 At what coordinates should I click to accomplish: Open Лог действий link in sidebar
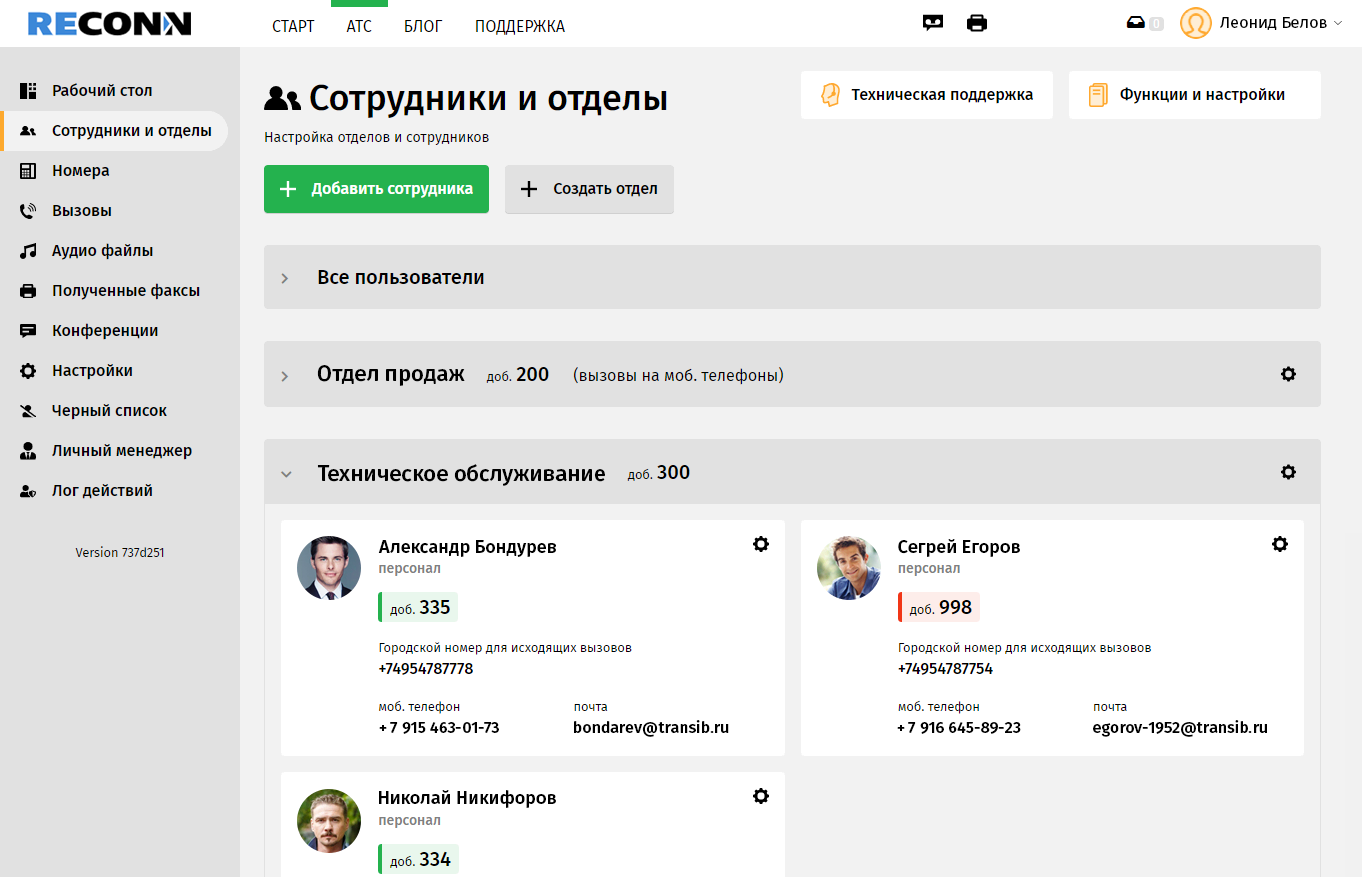[x=102, y=491]
